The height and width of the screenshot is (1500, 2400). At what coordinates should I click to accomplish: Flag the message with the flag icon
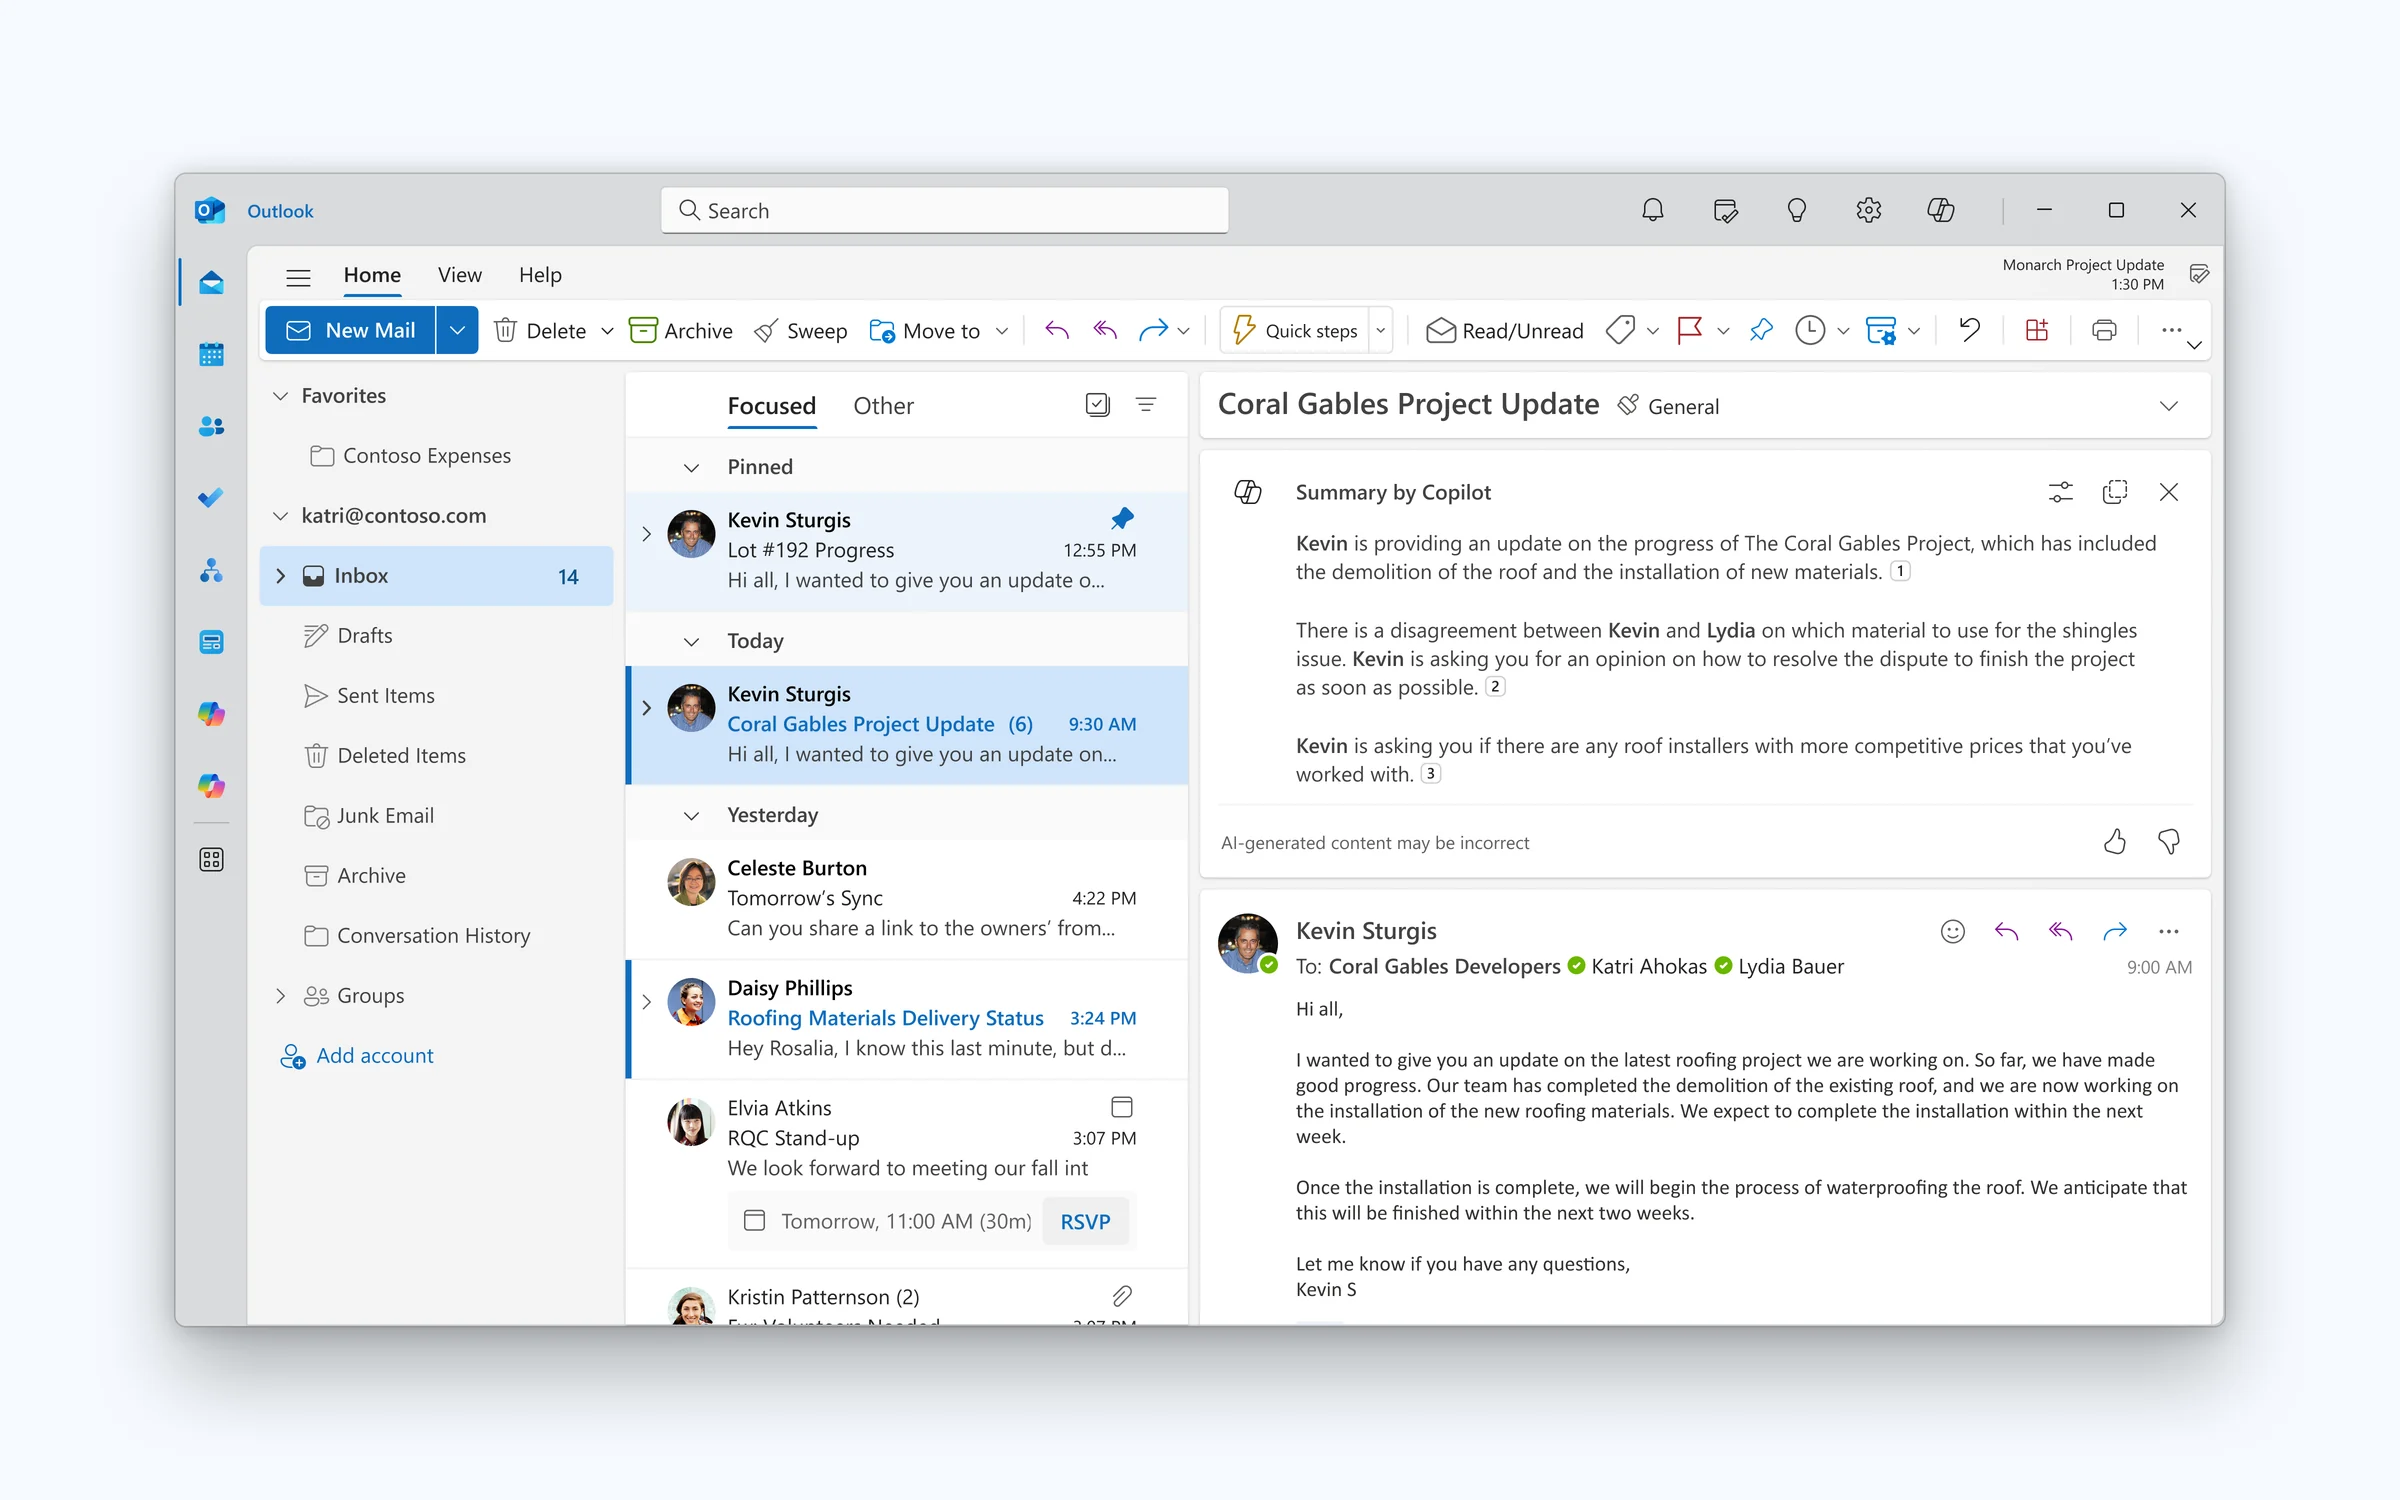click(x=1689, y=330)
